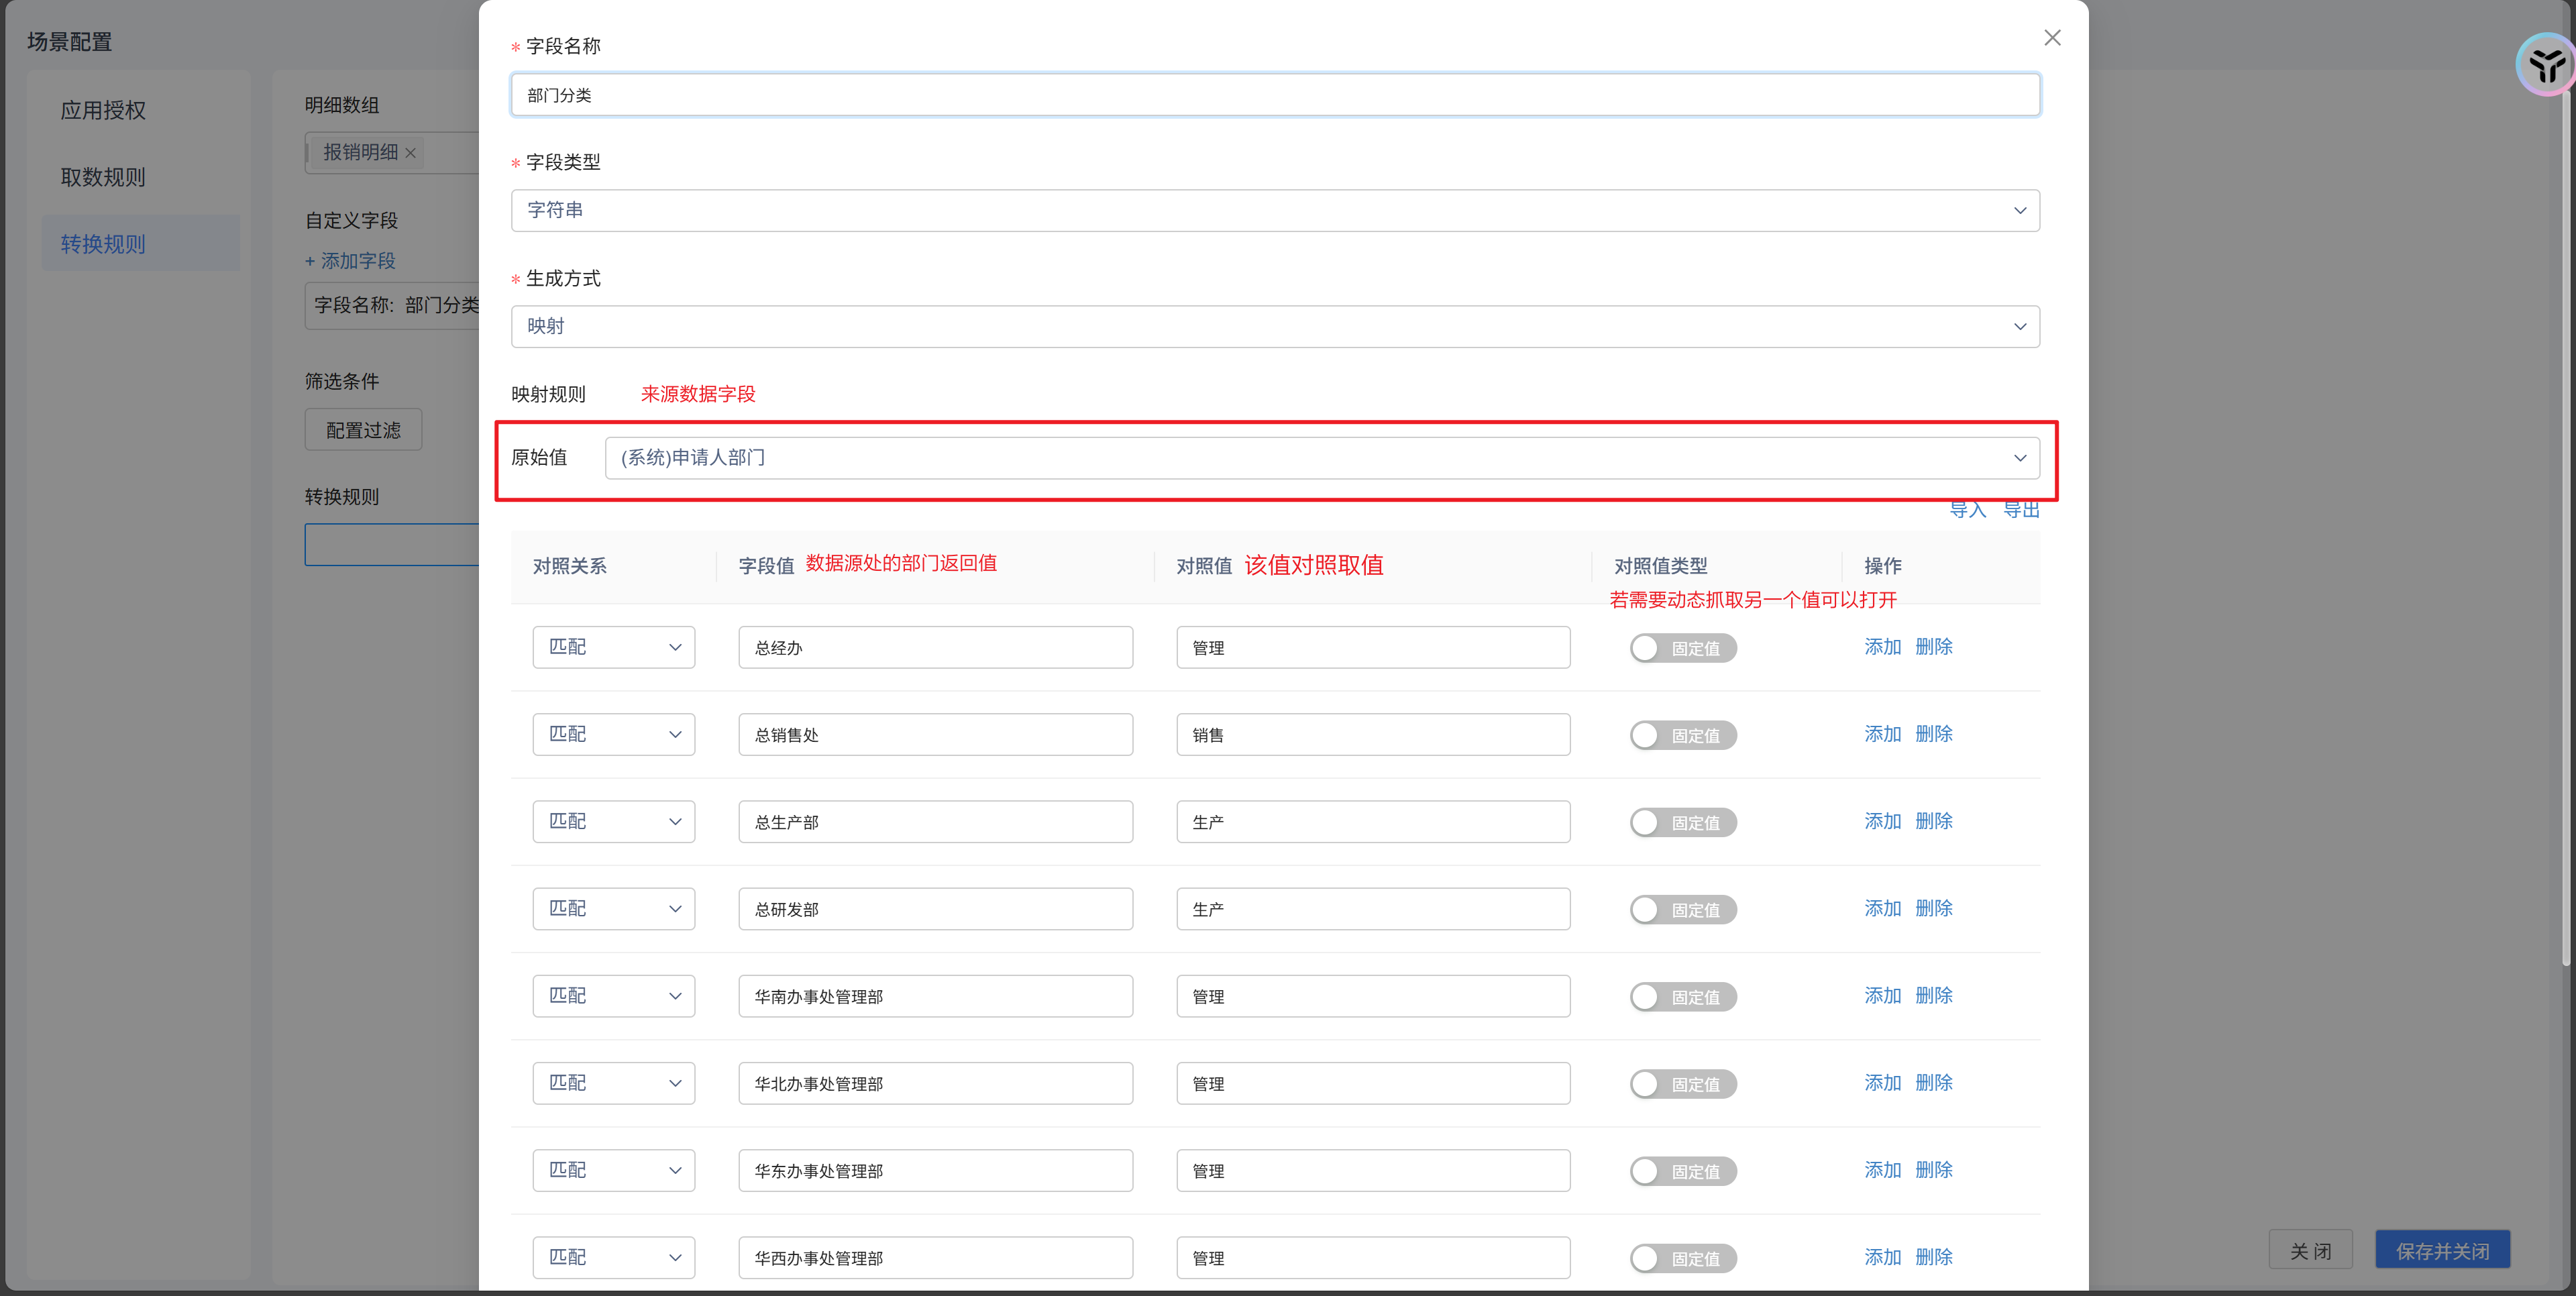The height and width of the screenshot is (1296, 2576).
Task: Switch to 应用授权 in the sidebar
Action: pyautogui.click(x=103, y=110)
